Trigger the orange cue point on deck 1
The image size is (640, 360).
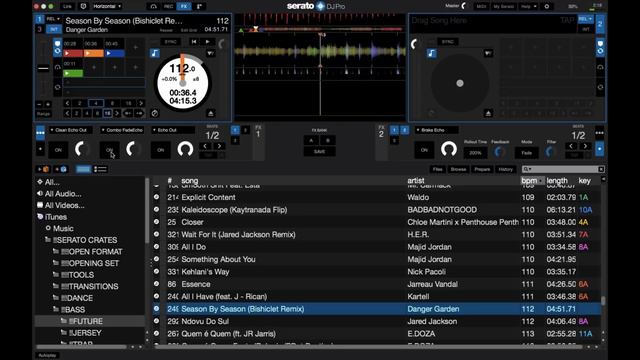[x=93, y=53]
